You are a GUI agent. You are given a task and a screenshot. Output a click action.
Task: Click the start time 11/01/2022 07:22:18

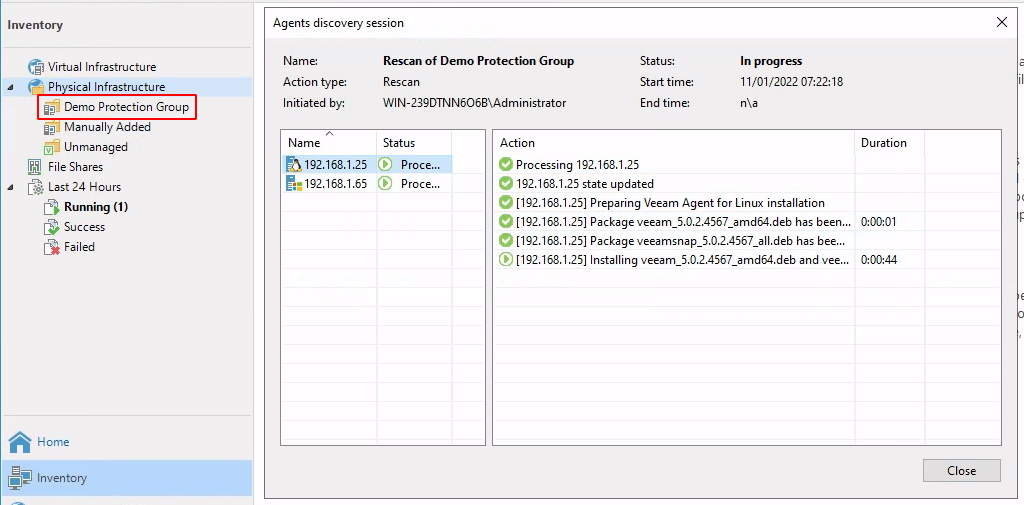(791, 82)
